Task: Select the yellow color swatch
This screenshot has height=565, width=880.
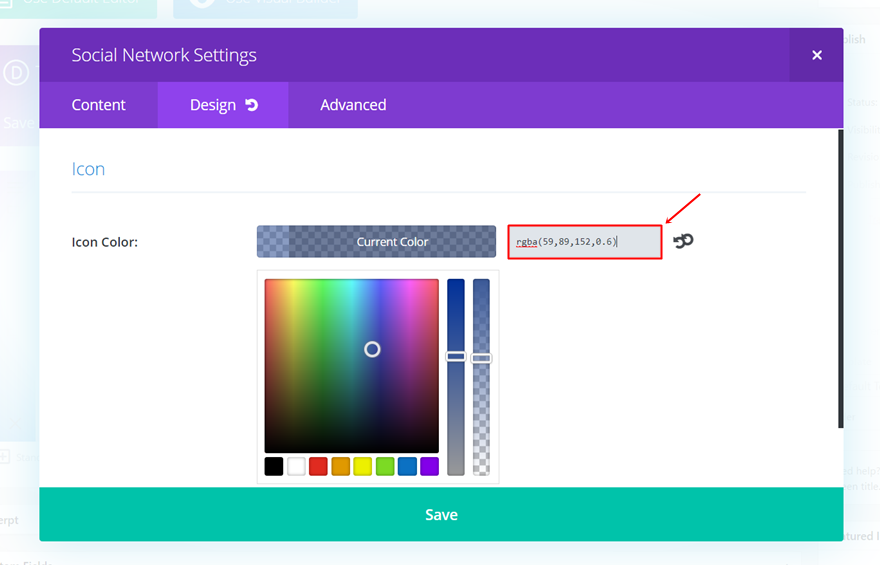Action: [363, 466]
